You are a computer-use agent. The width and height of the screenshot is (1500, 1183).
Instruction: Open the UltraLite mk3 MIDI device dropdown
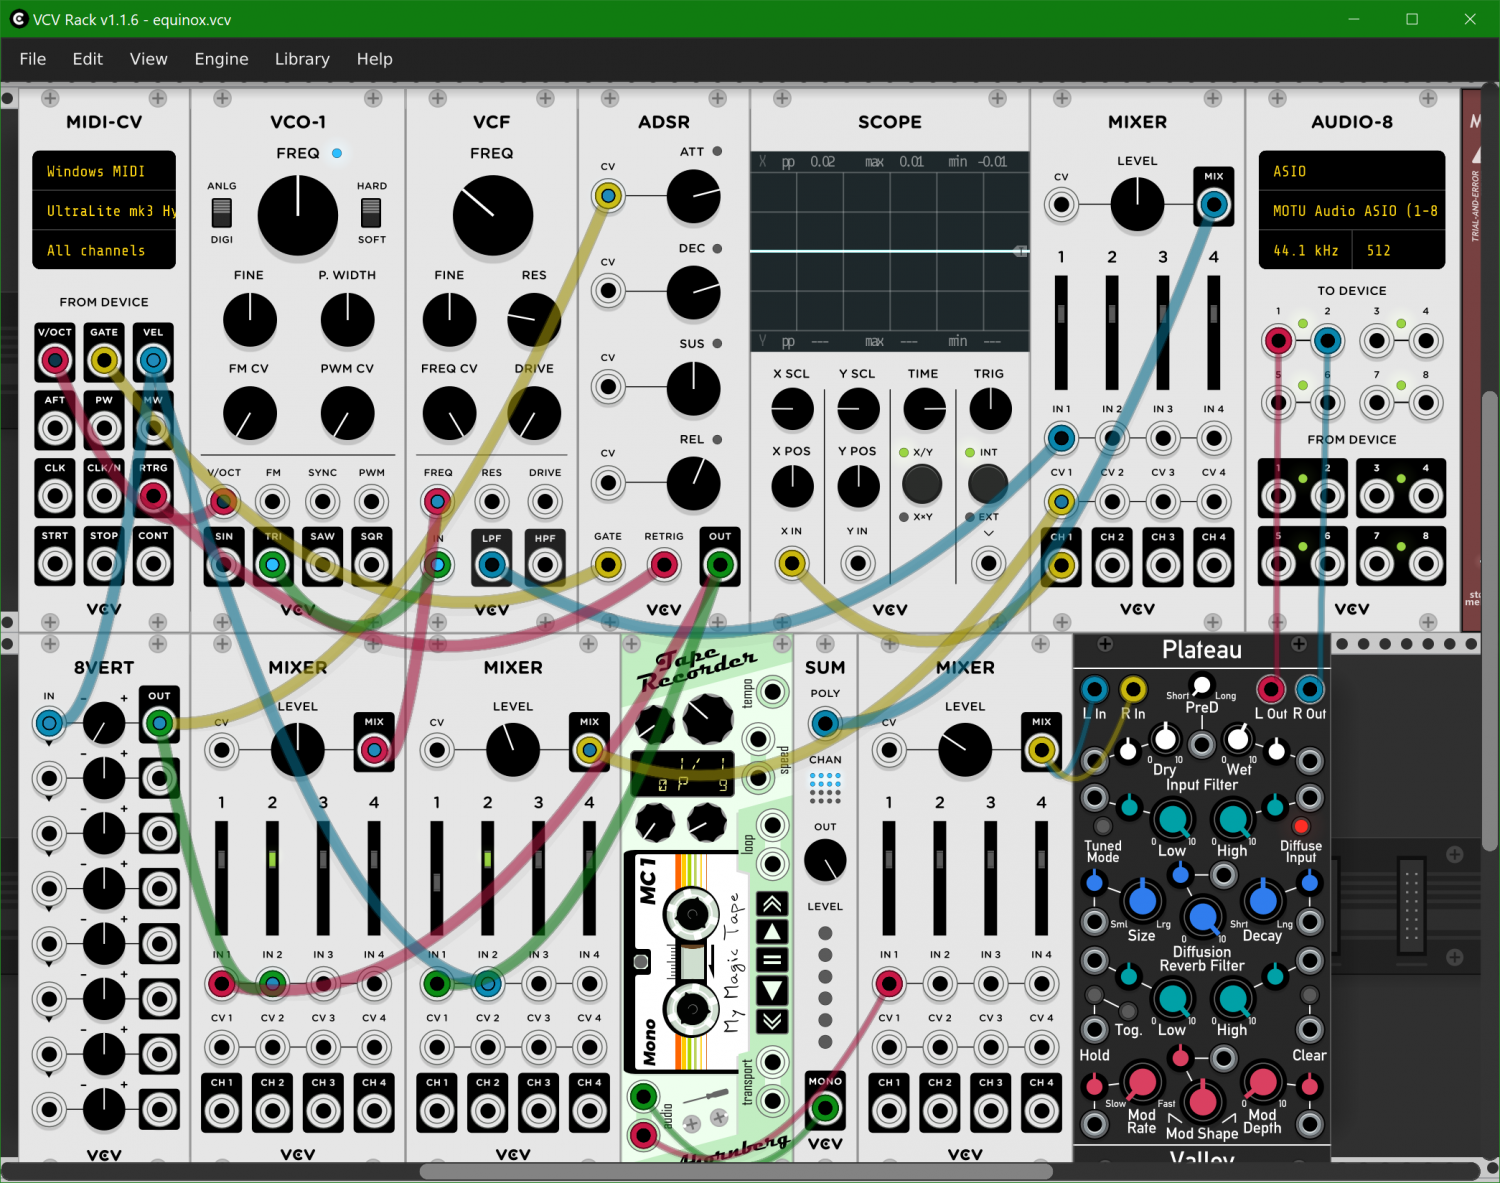tap(104, 211)
